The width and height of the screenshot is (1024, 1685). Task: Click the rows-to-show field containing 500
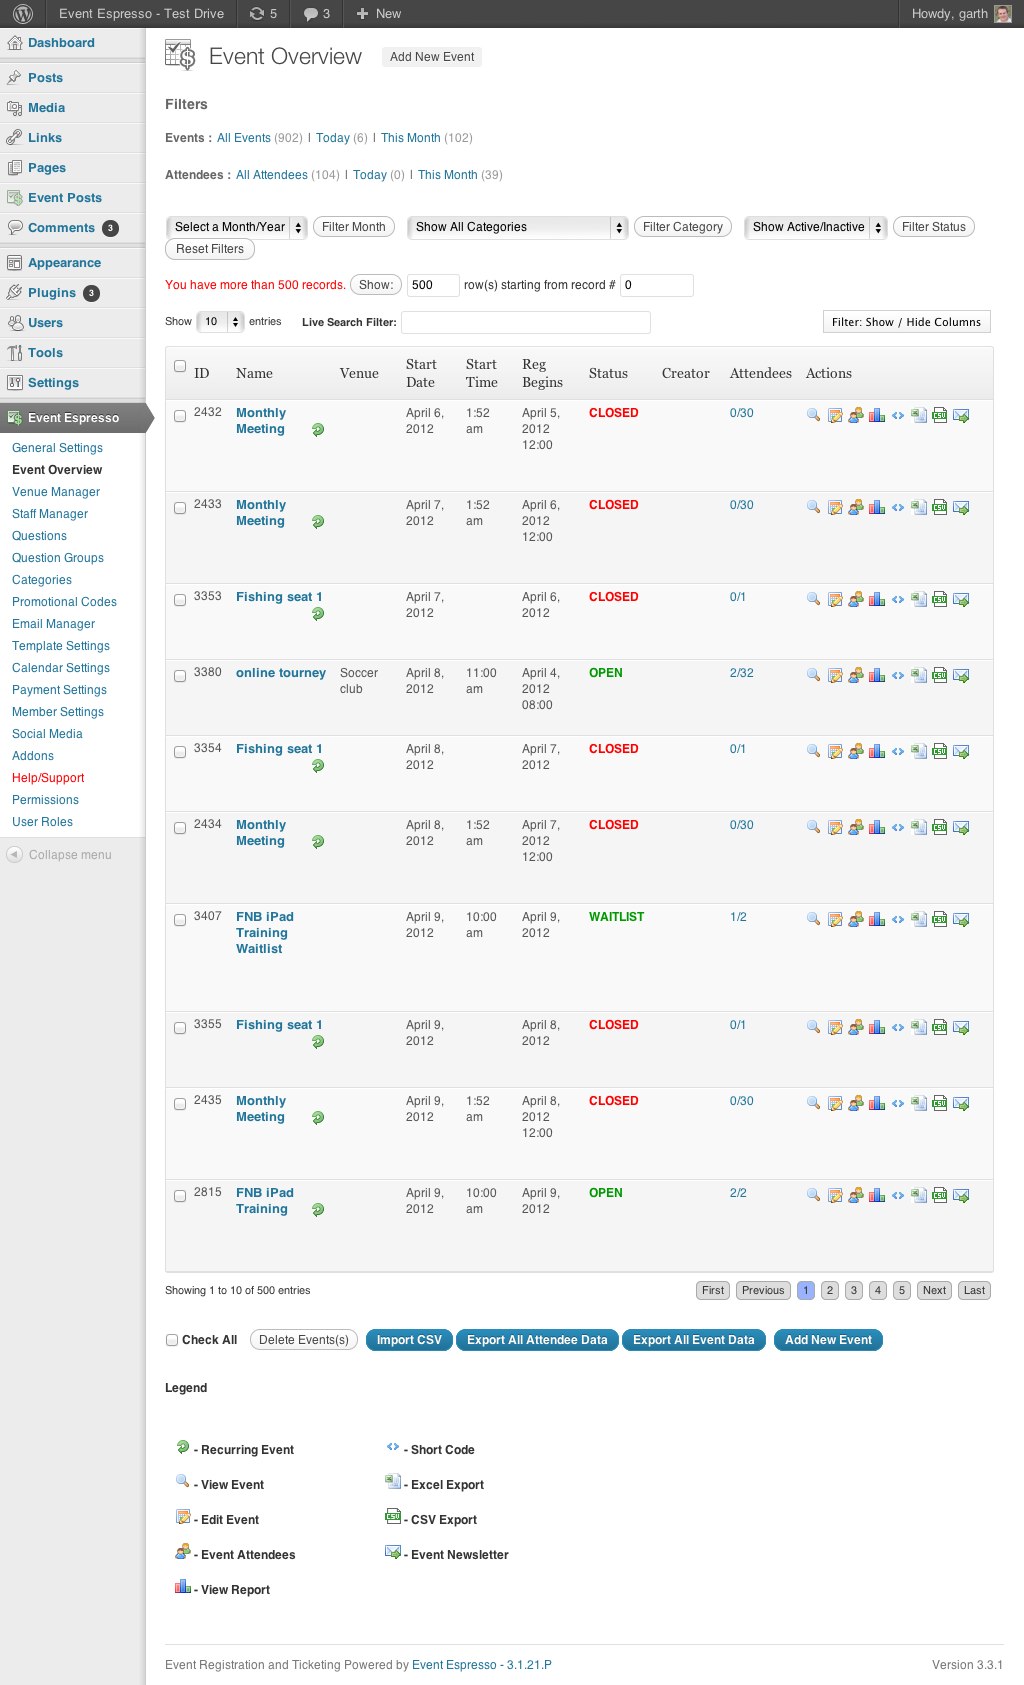point(433,285)
